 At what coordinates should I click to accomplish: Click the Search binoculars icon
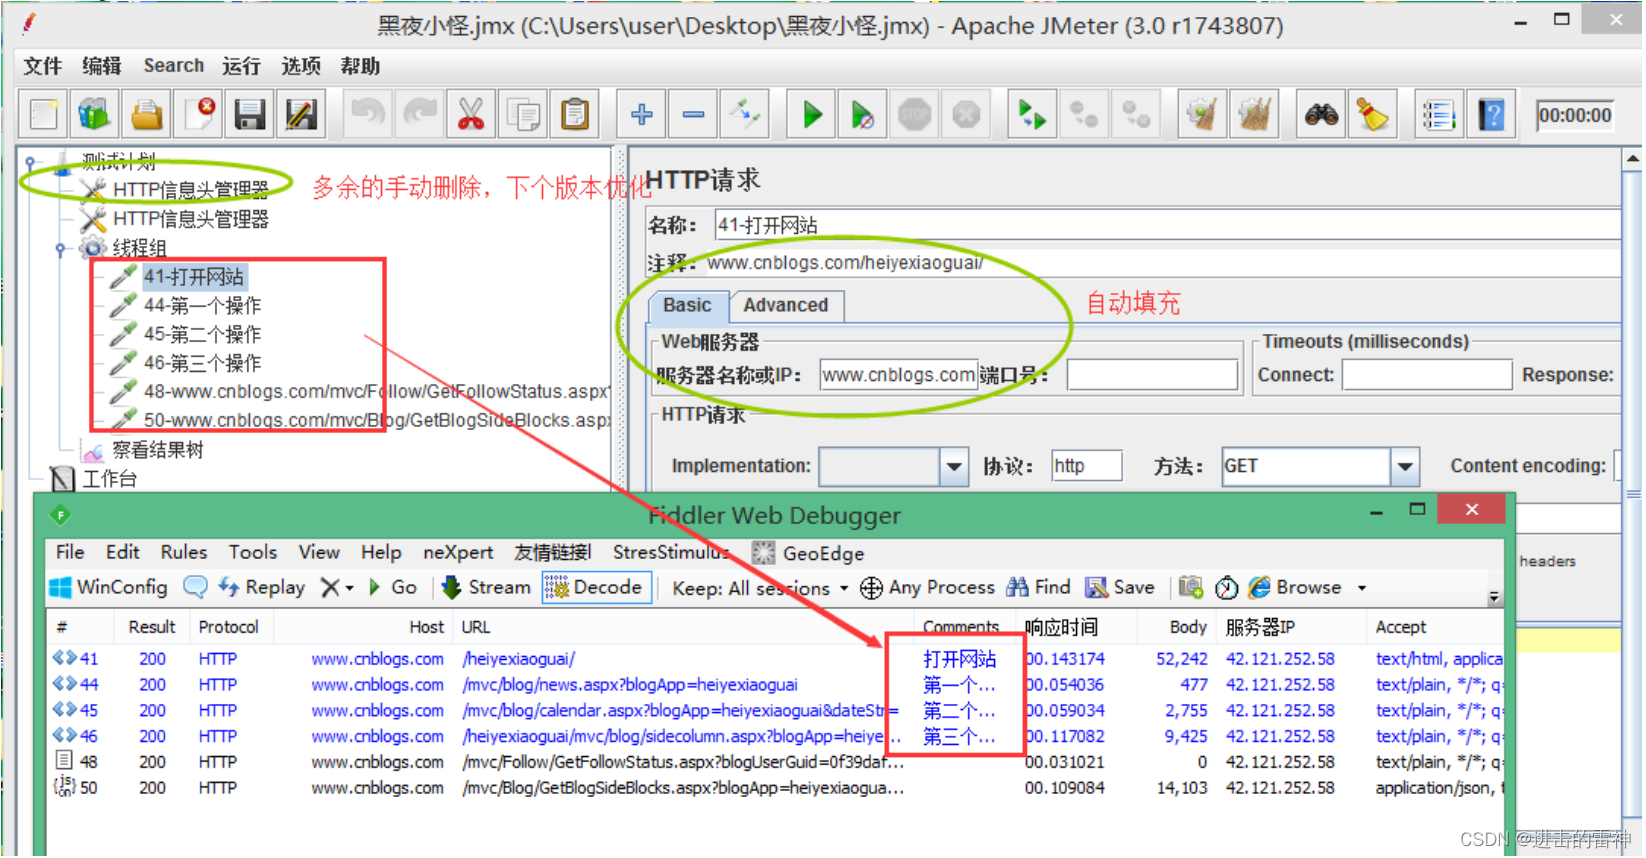pyautogui.click(x=1321, y=115)
